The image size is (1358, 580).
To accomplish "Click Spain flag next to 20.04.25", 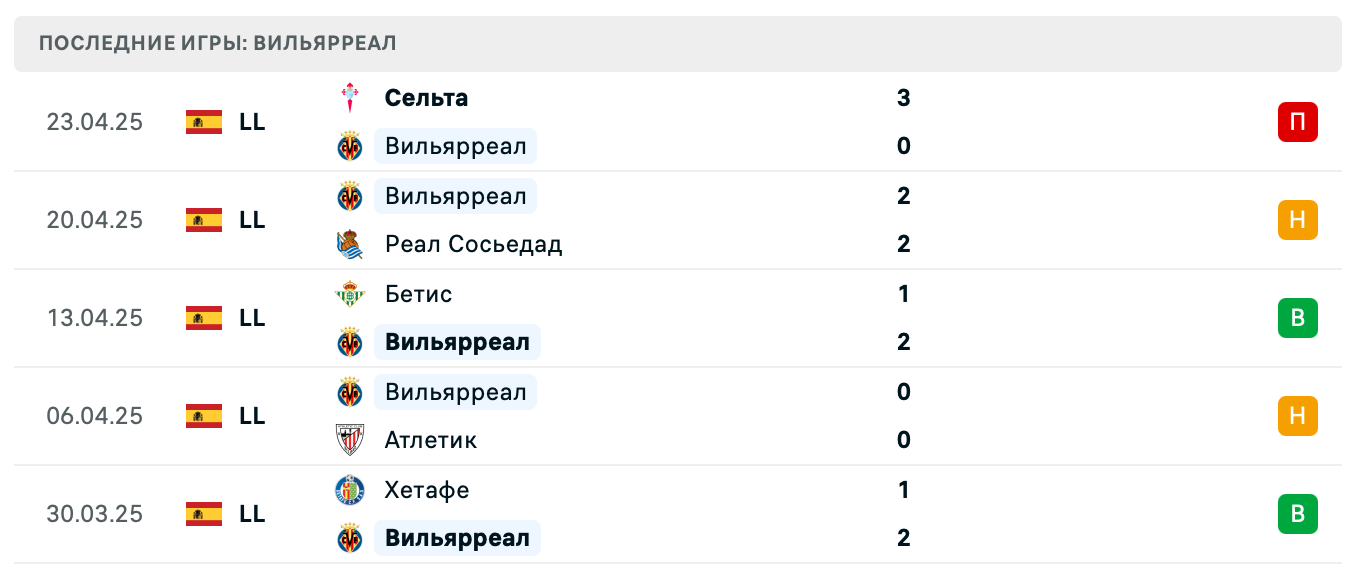I will (x=204, y=220).
